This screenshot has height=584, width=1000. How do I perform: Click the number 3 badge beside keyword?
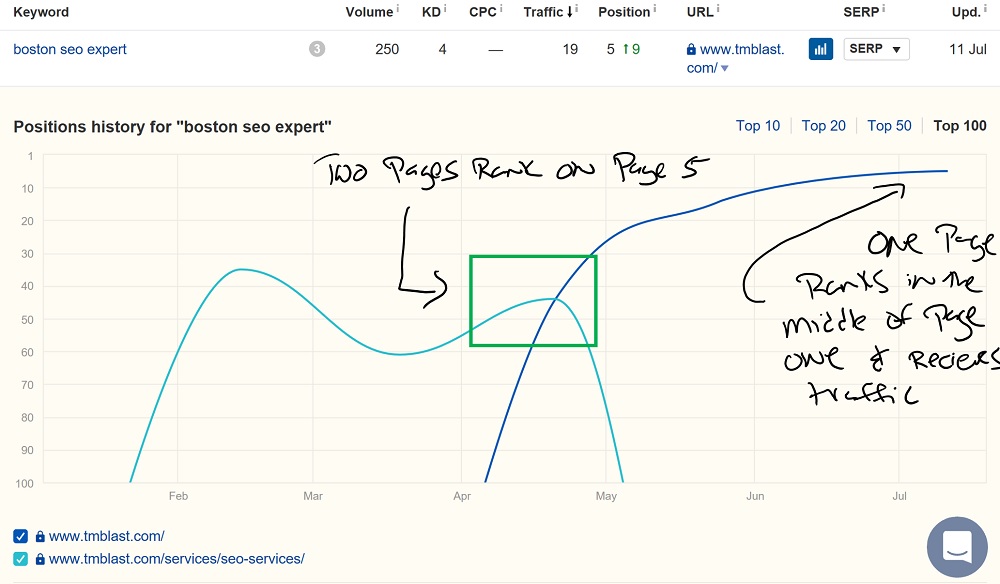[x=317, y=49]
